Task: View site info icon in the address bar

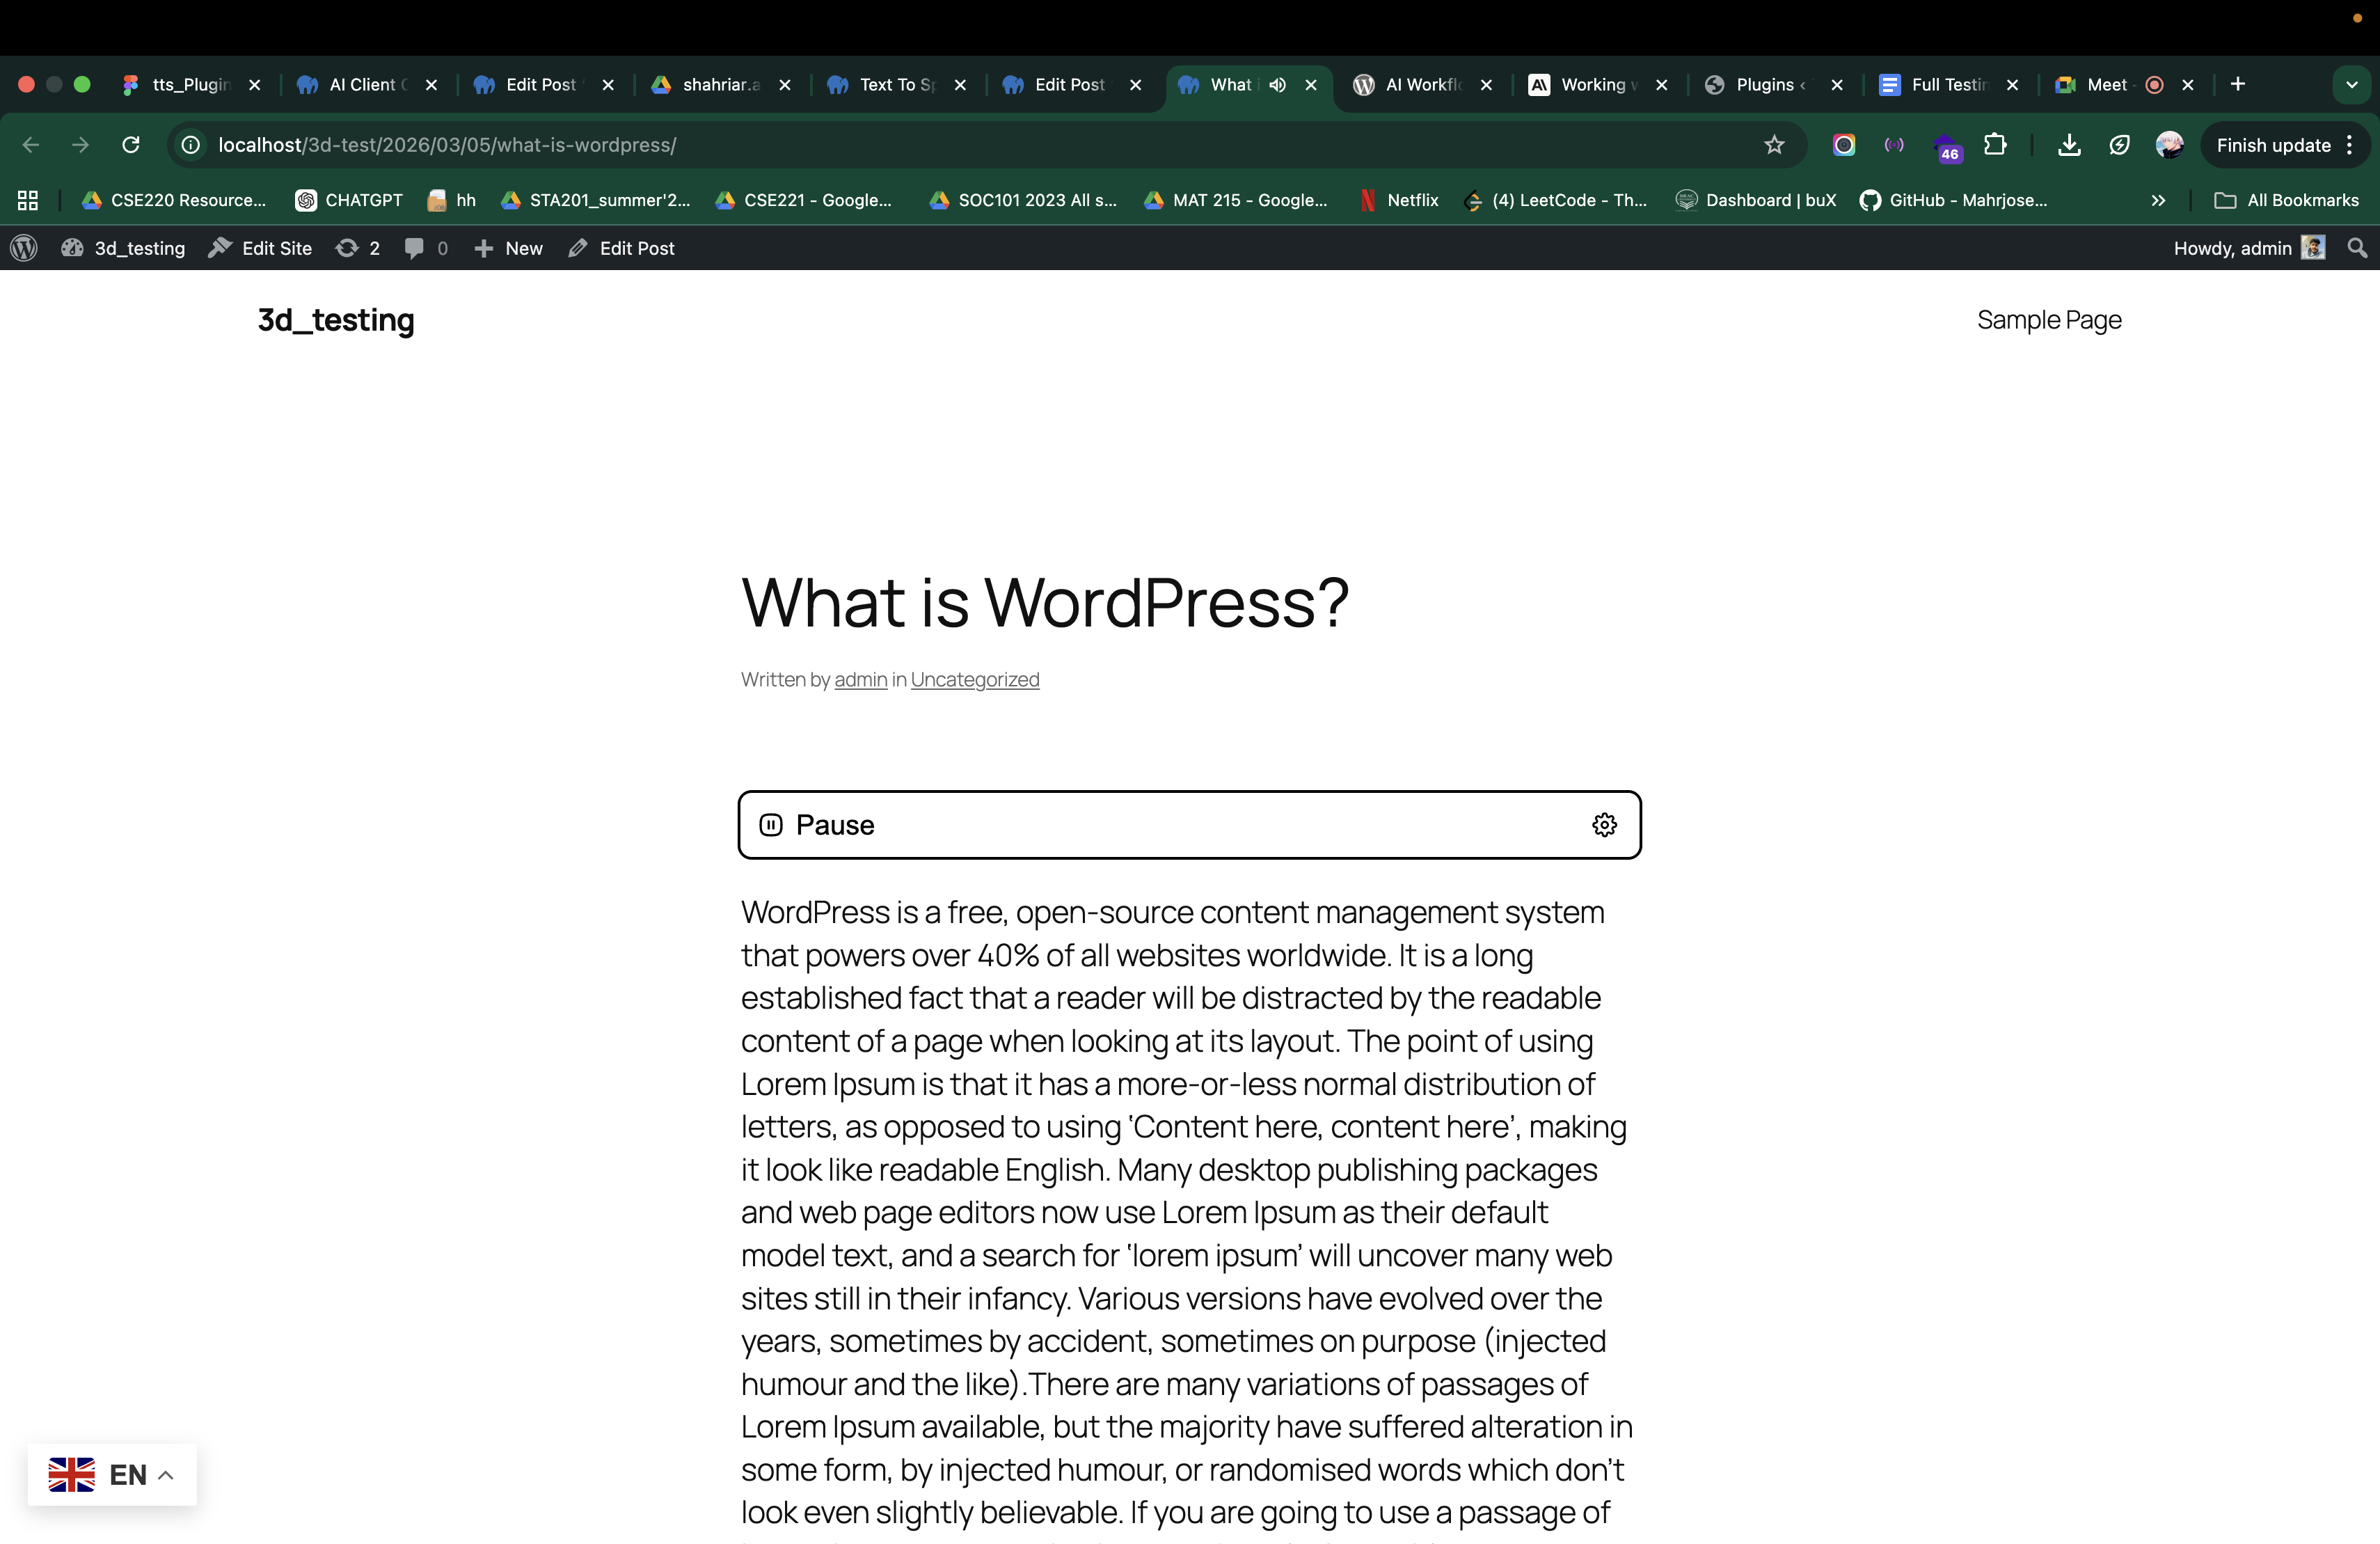Action: (190, 145)
